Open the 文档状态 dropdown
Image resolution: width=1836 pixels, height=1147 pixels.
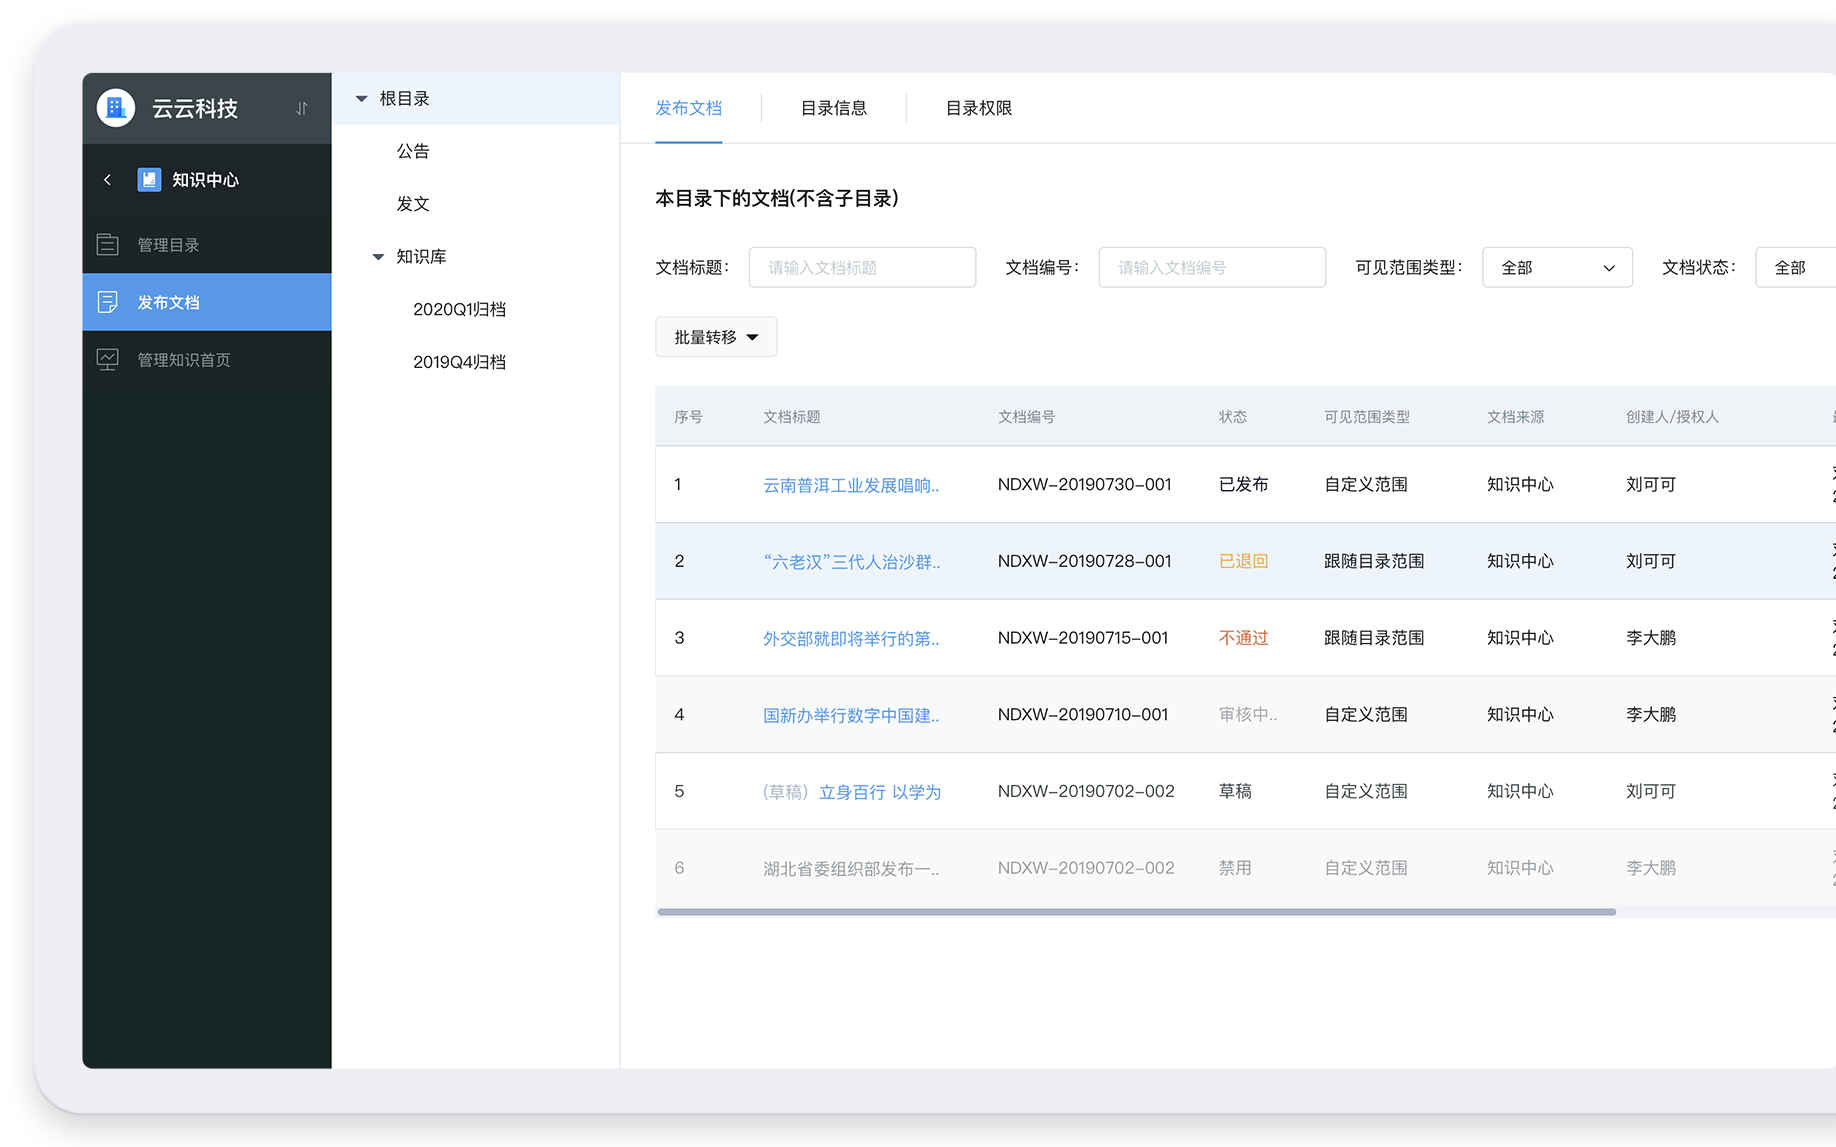1795,268
